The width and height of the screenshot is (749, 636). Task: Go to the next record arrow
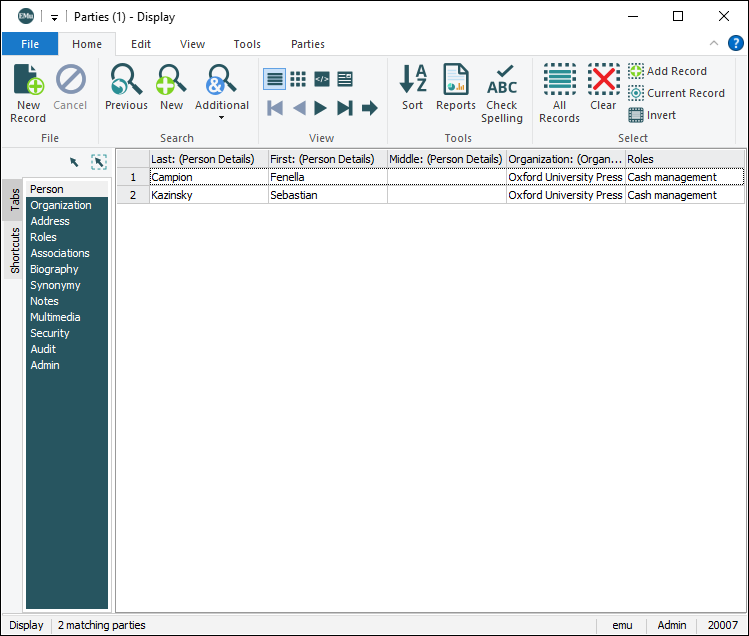(321, 108)
